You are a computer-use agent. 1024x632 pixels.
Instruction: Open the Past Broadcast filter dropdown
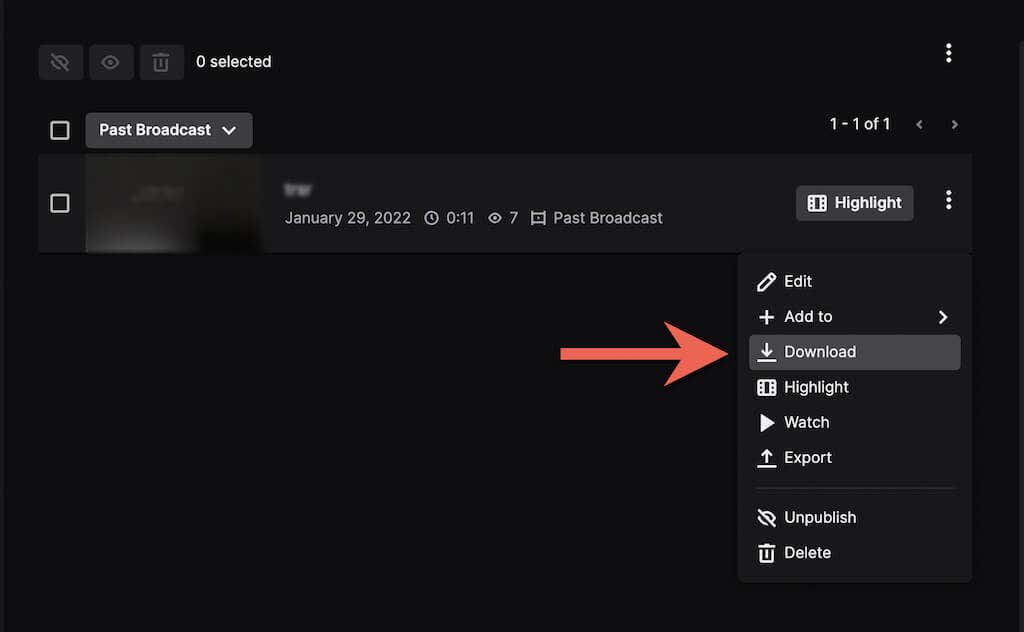click(x=168, y=130)
